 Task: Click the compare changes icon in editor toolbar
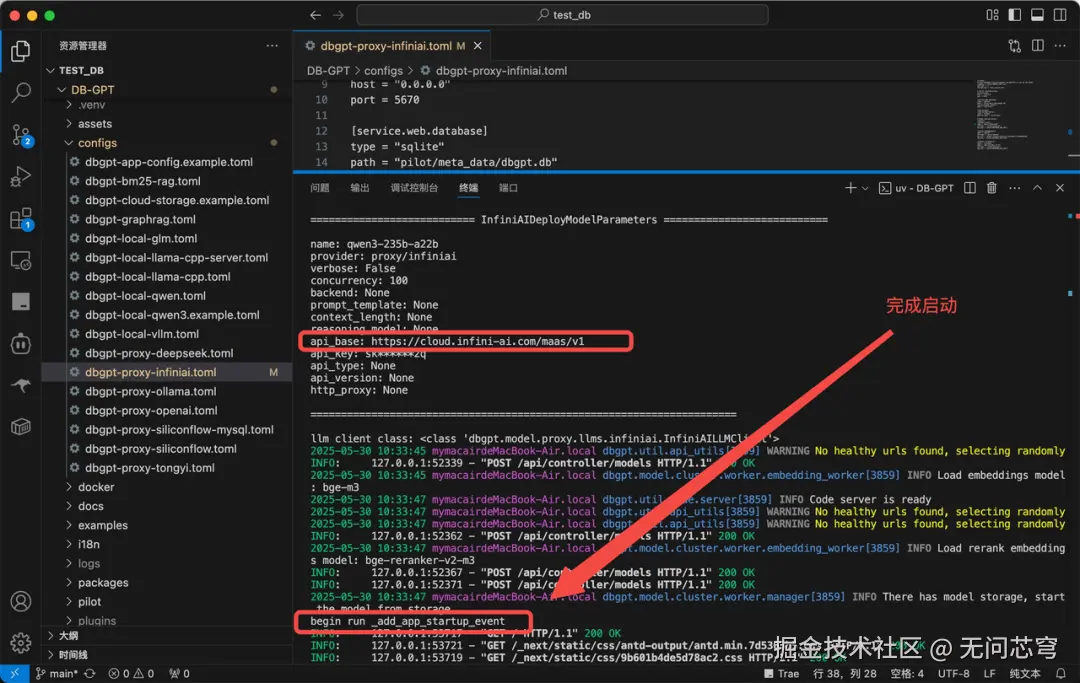click(1015, 45)
